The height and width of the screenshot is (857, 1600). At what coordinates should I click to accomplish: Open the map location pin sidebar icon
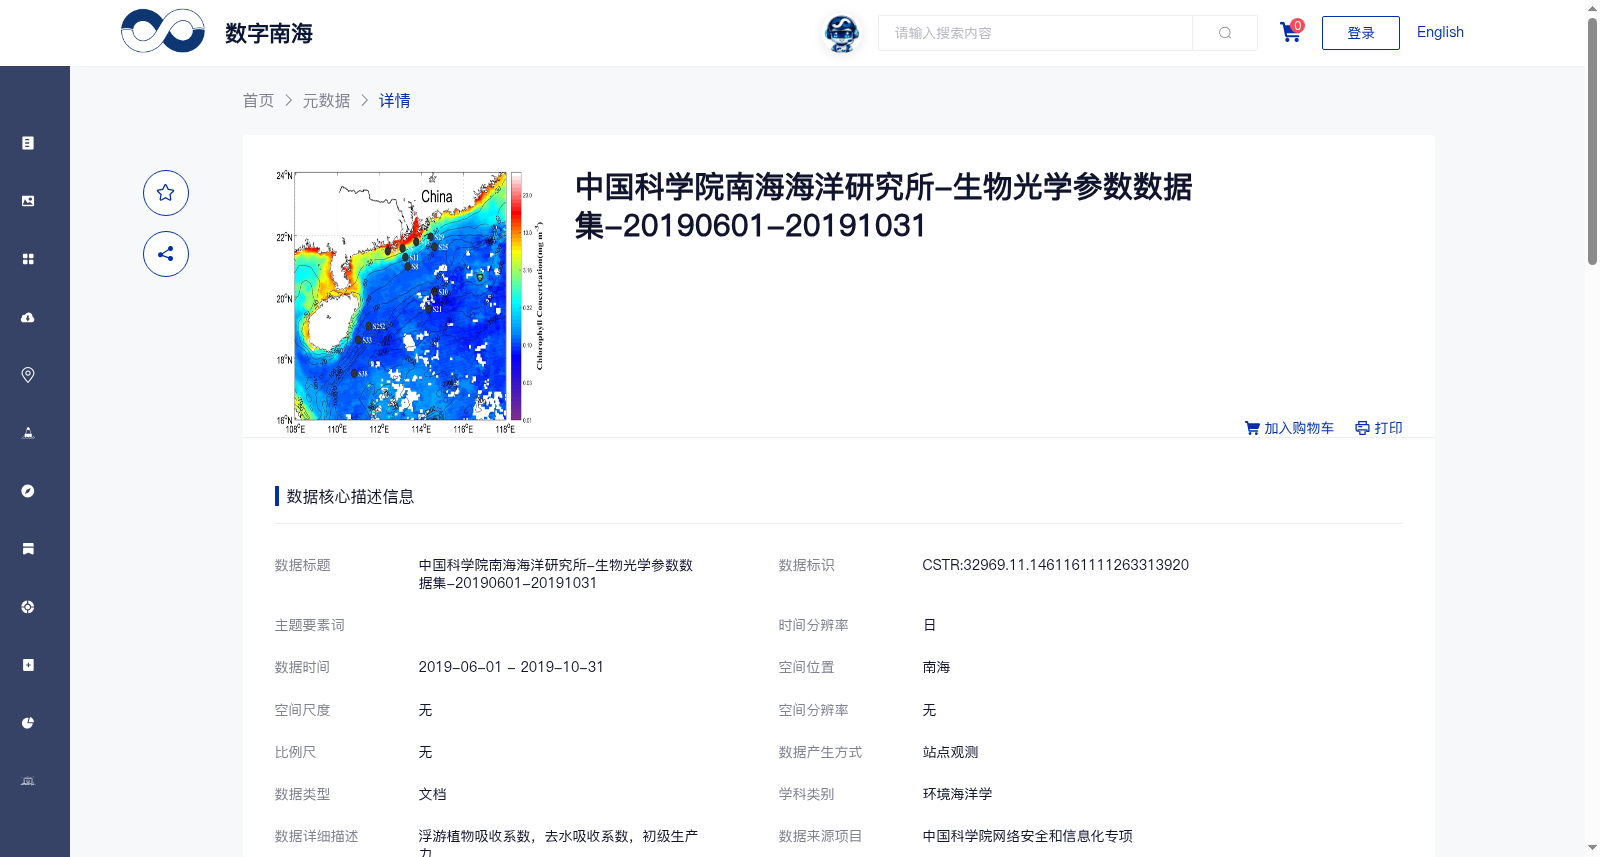click(28, 375)
